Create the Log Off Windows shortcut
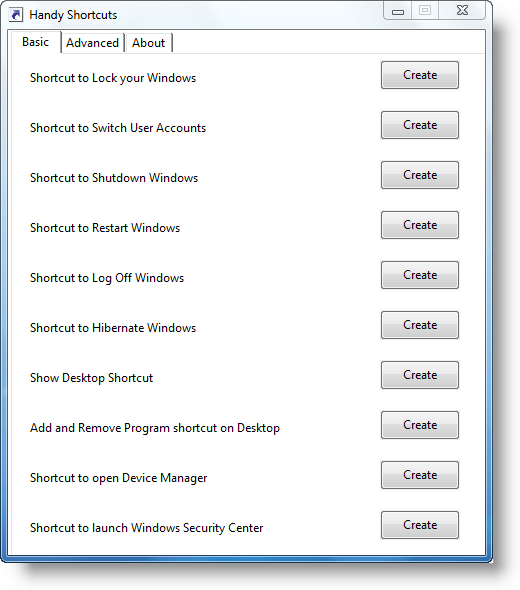Viewport: 520px width, 590px height. tap(420, 275)
